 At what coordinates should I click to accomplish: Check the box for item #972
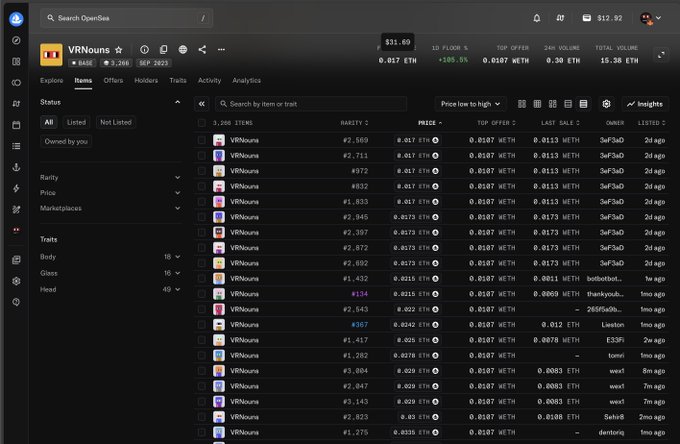[x=202, y=171]
